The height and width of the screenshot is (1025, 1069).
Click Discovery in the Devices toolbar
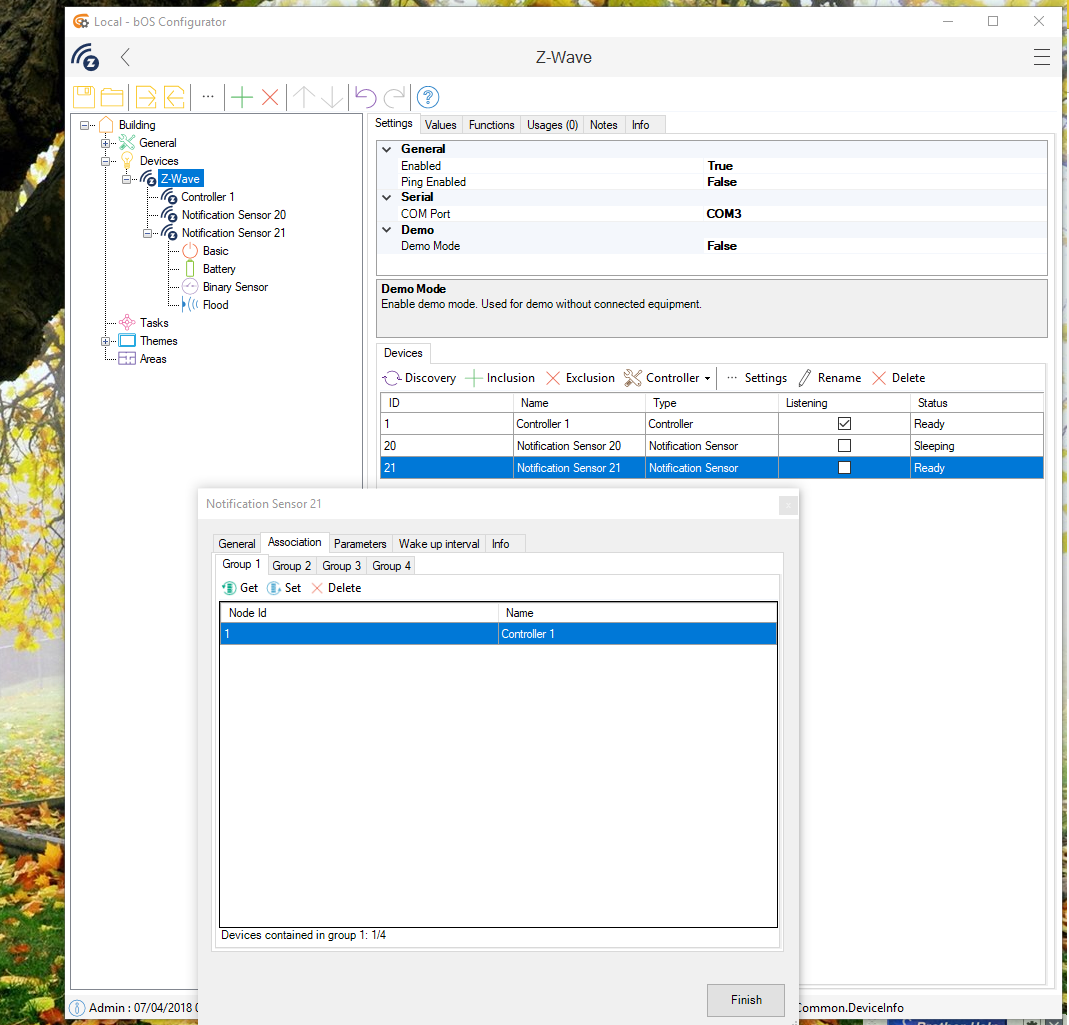[420, 378]
